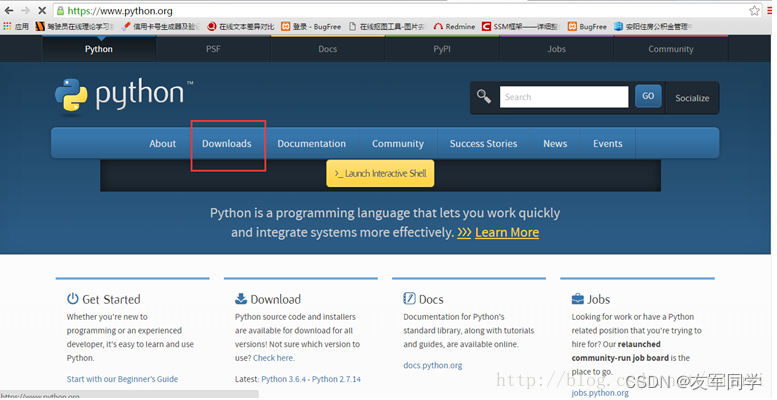Open the Documentation menu

tap(312, 143)
